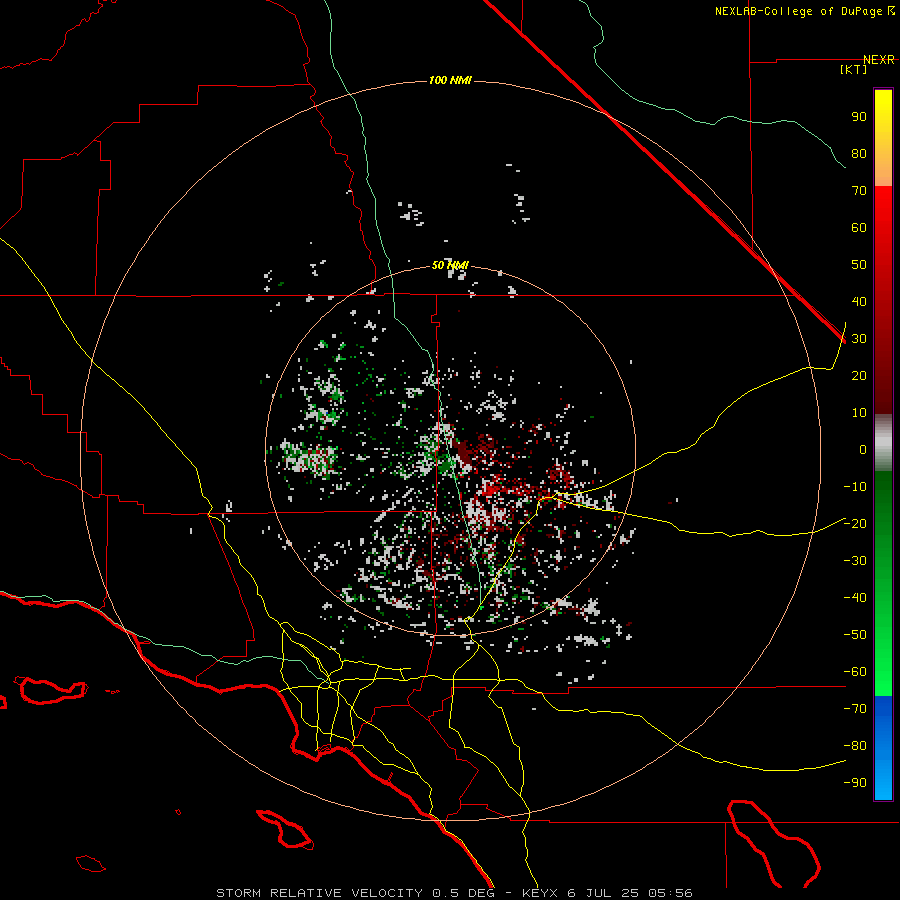900x900 pixels.
Task: Click the -40 value on velocity scale
Action: pyautogui.click(x=855, y=598)
